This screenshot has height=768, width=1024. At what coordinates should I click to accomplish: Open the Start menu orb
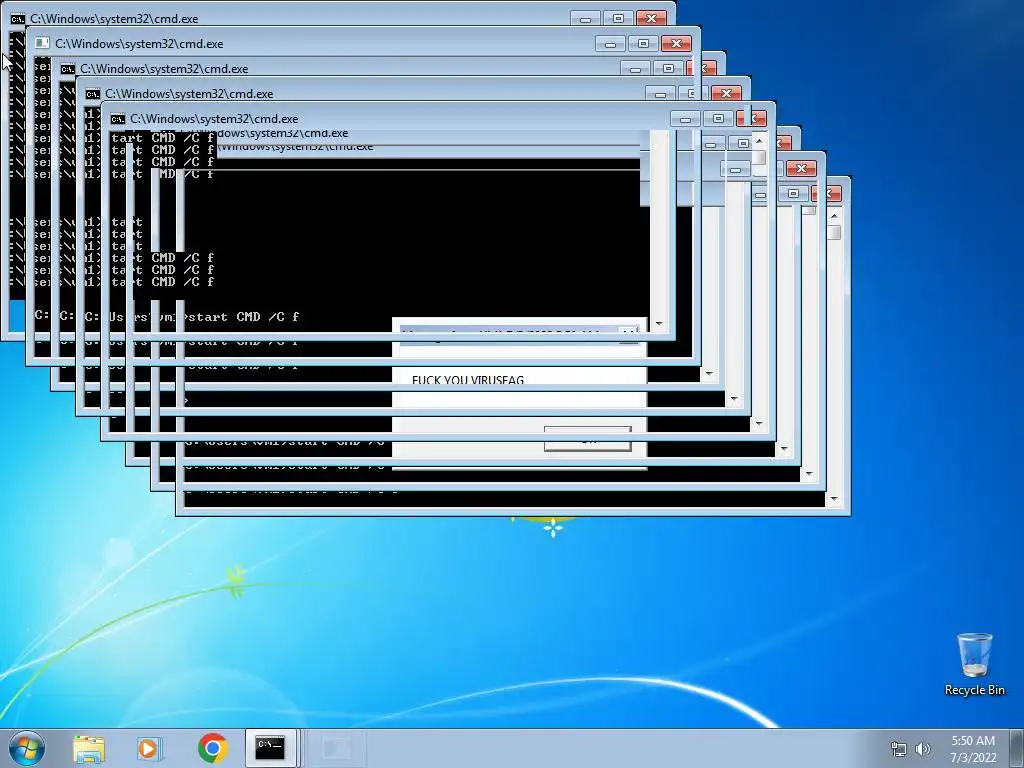pos(26,748)
